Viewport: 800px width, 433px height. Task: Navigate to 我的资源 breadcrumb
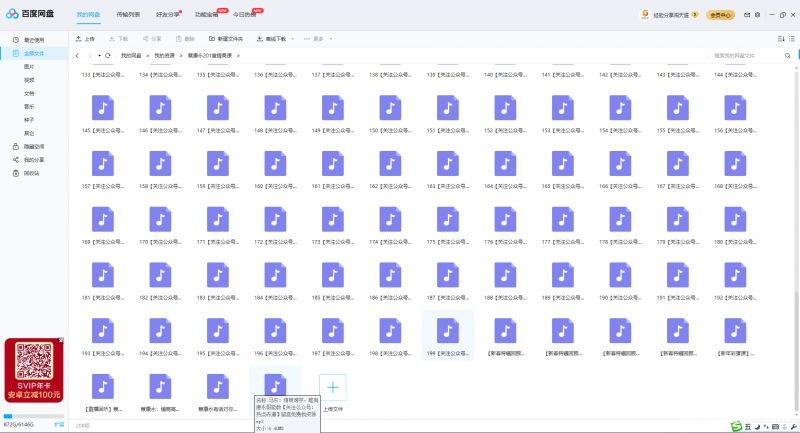[164, 56]
